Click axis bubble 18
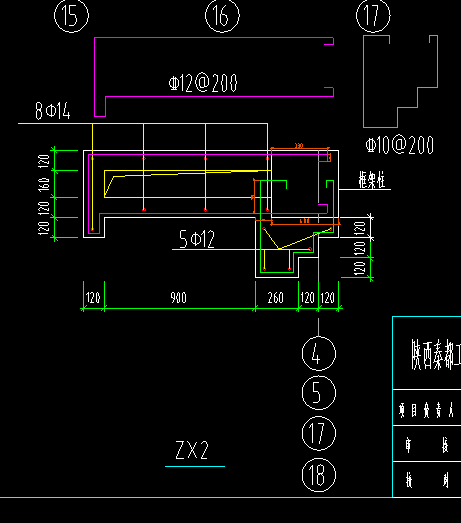The width and height of the screenshot is (461, 523). [x=319, y=475]
